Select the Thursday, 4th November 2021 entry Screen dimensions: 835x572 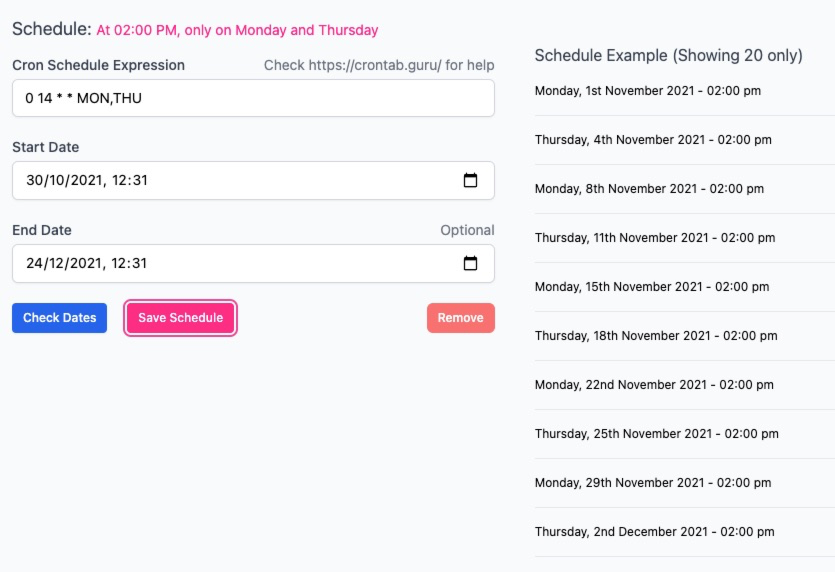[653, 140]
